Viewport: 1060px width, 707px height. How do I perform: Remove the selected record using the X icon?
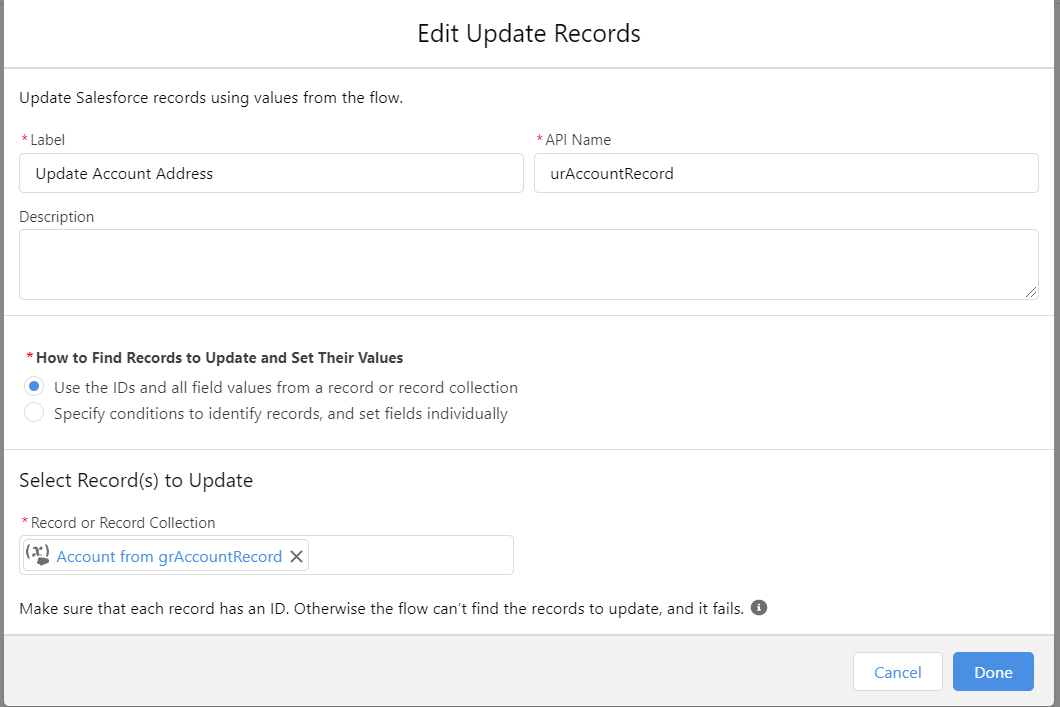(296, 555)
